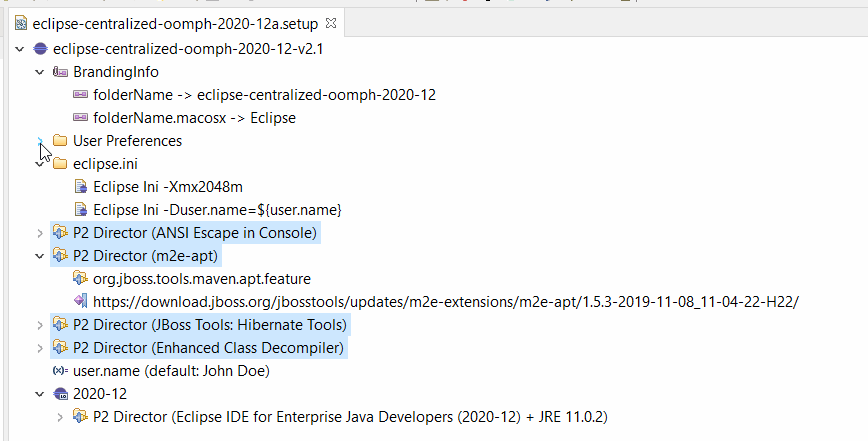Click the P2 Director icon for ANSI Escape in Console
Viewport: 868px width, 441px height.
60,232
